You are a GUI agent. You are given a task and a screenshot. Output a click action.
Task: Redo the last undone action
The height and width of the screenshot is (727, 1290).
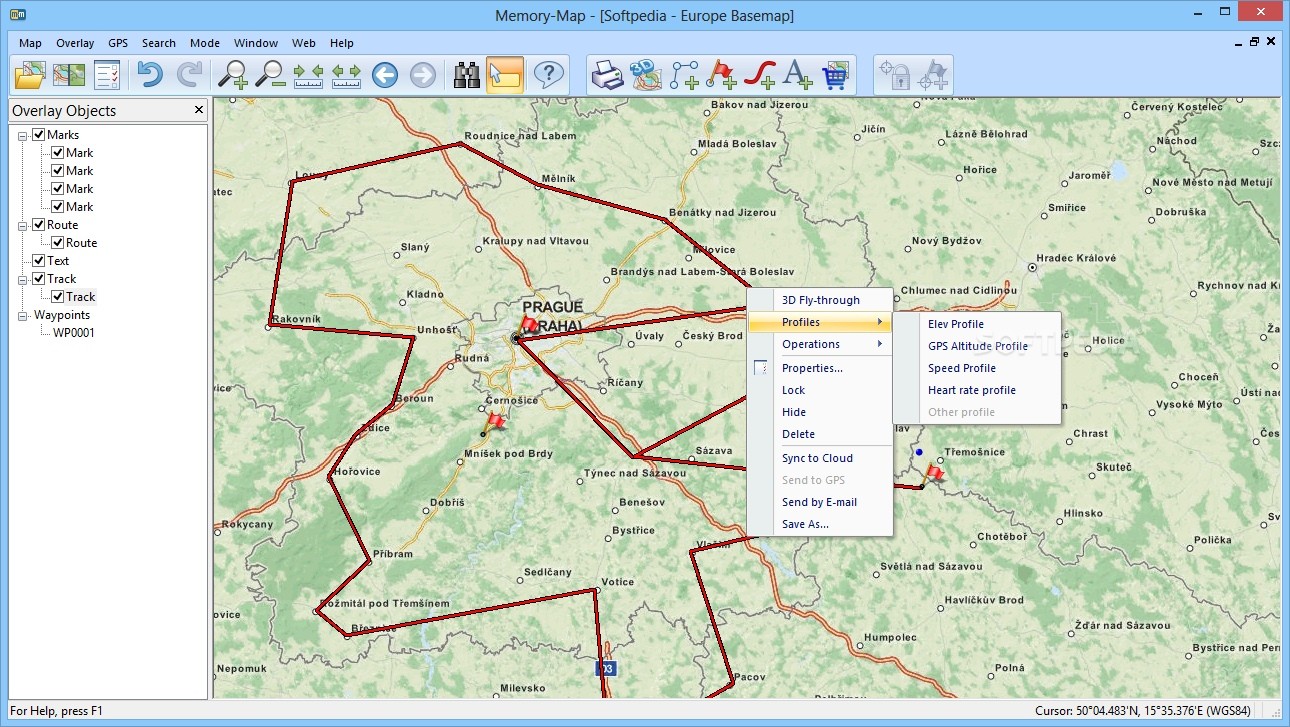(x=189, y=75)
